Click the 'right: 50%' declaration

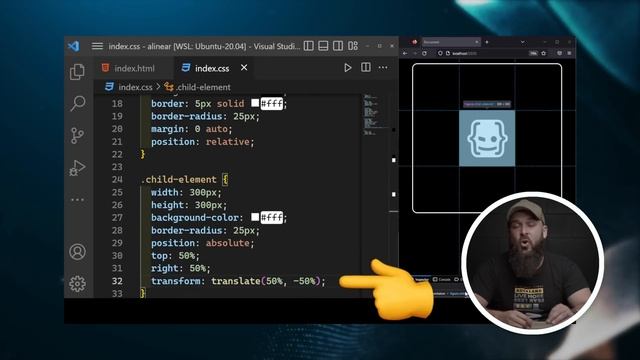(x=181, y=269)
